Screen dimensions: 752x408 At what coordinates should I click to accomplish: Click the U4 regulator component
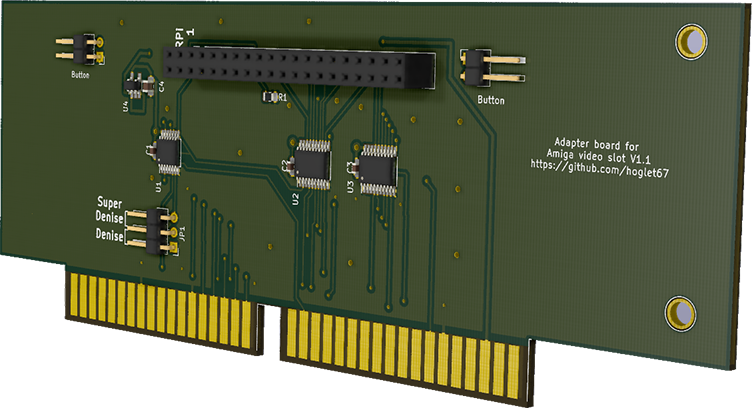(x=133, y=86)
